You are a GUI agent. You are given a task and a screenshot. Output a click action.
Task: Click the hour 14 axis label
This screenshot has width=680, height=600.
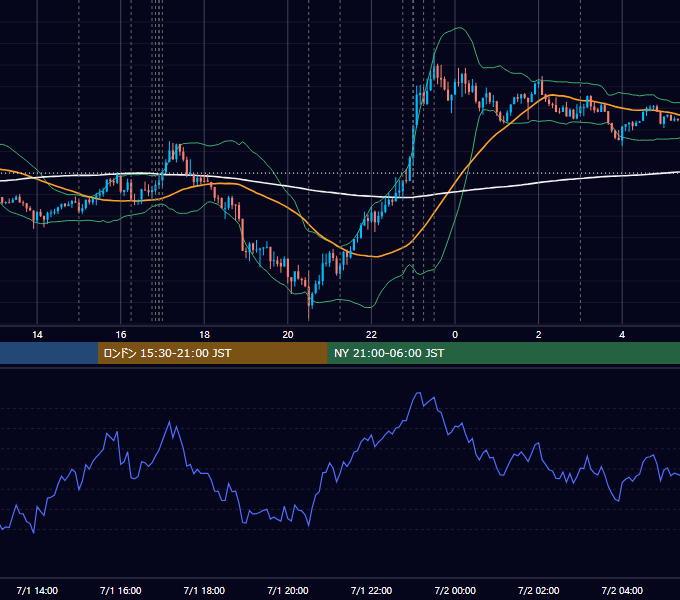37,335
